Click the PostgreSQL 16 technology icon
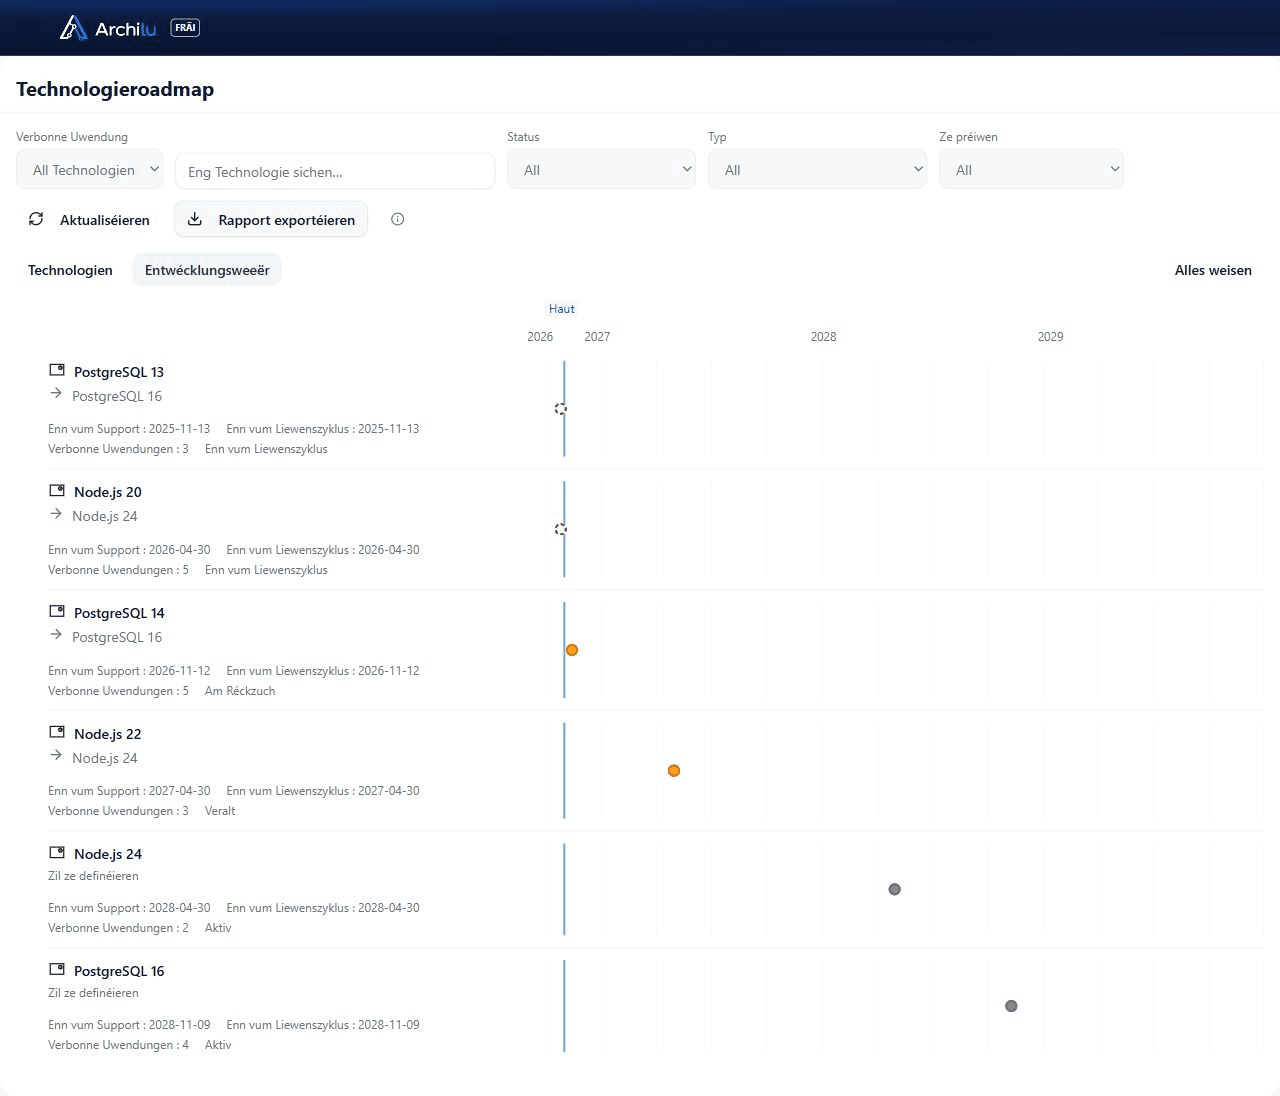Image resolution: width=1280 pixels, height=1096 pixels. click(x=57, y=970)
